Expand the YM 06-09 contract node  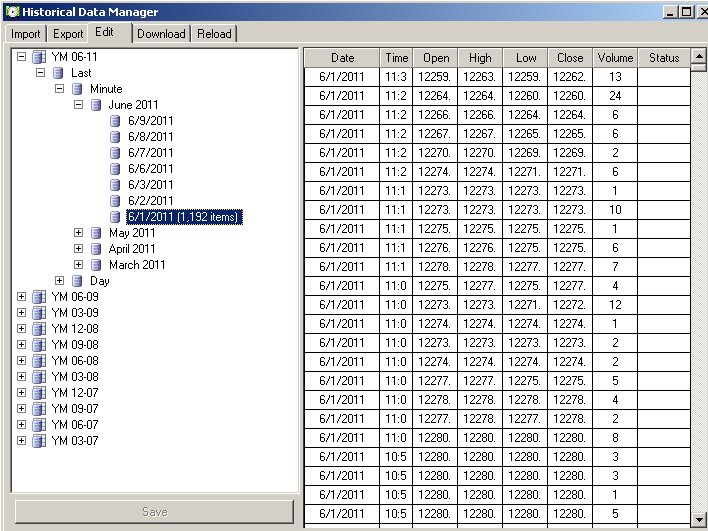(x=22, y=297)
